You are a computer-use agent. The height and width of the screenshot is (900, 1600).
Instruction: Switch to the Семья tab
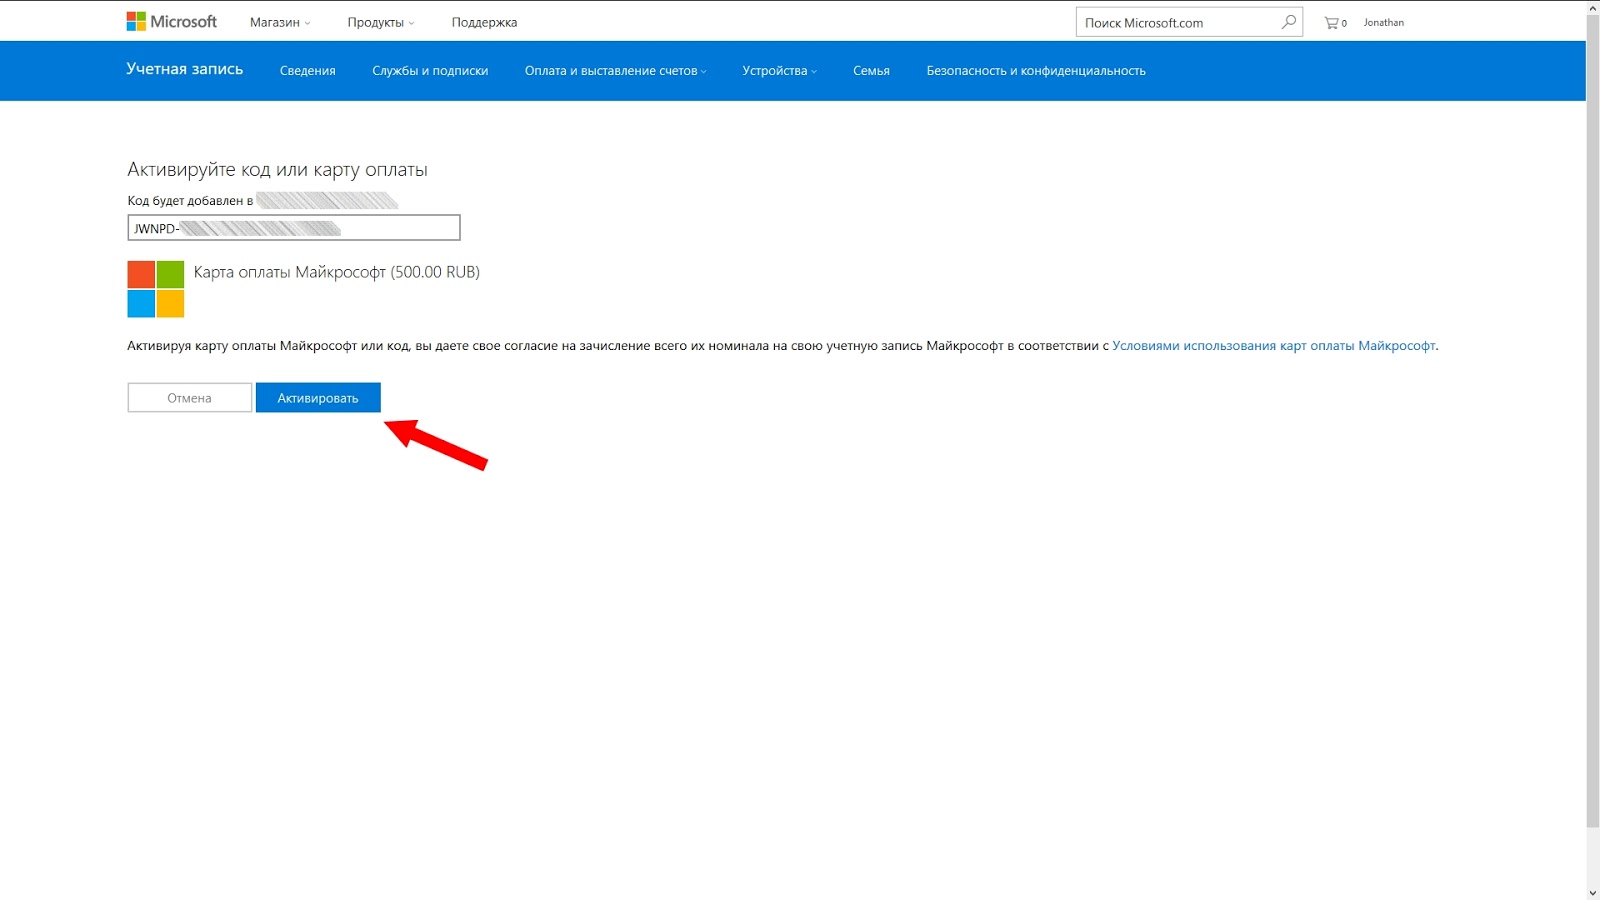point(871,71)
